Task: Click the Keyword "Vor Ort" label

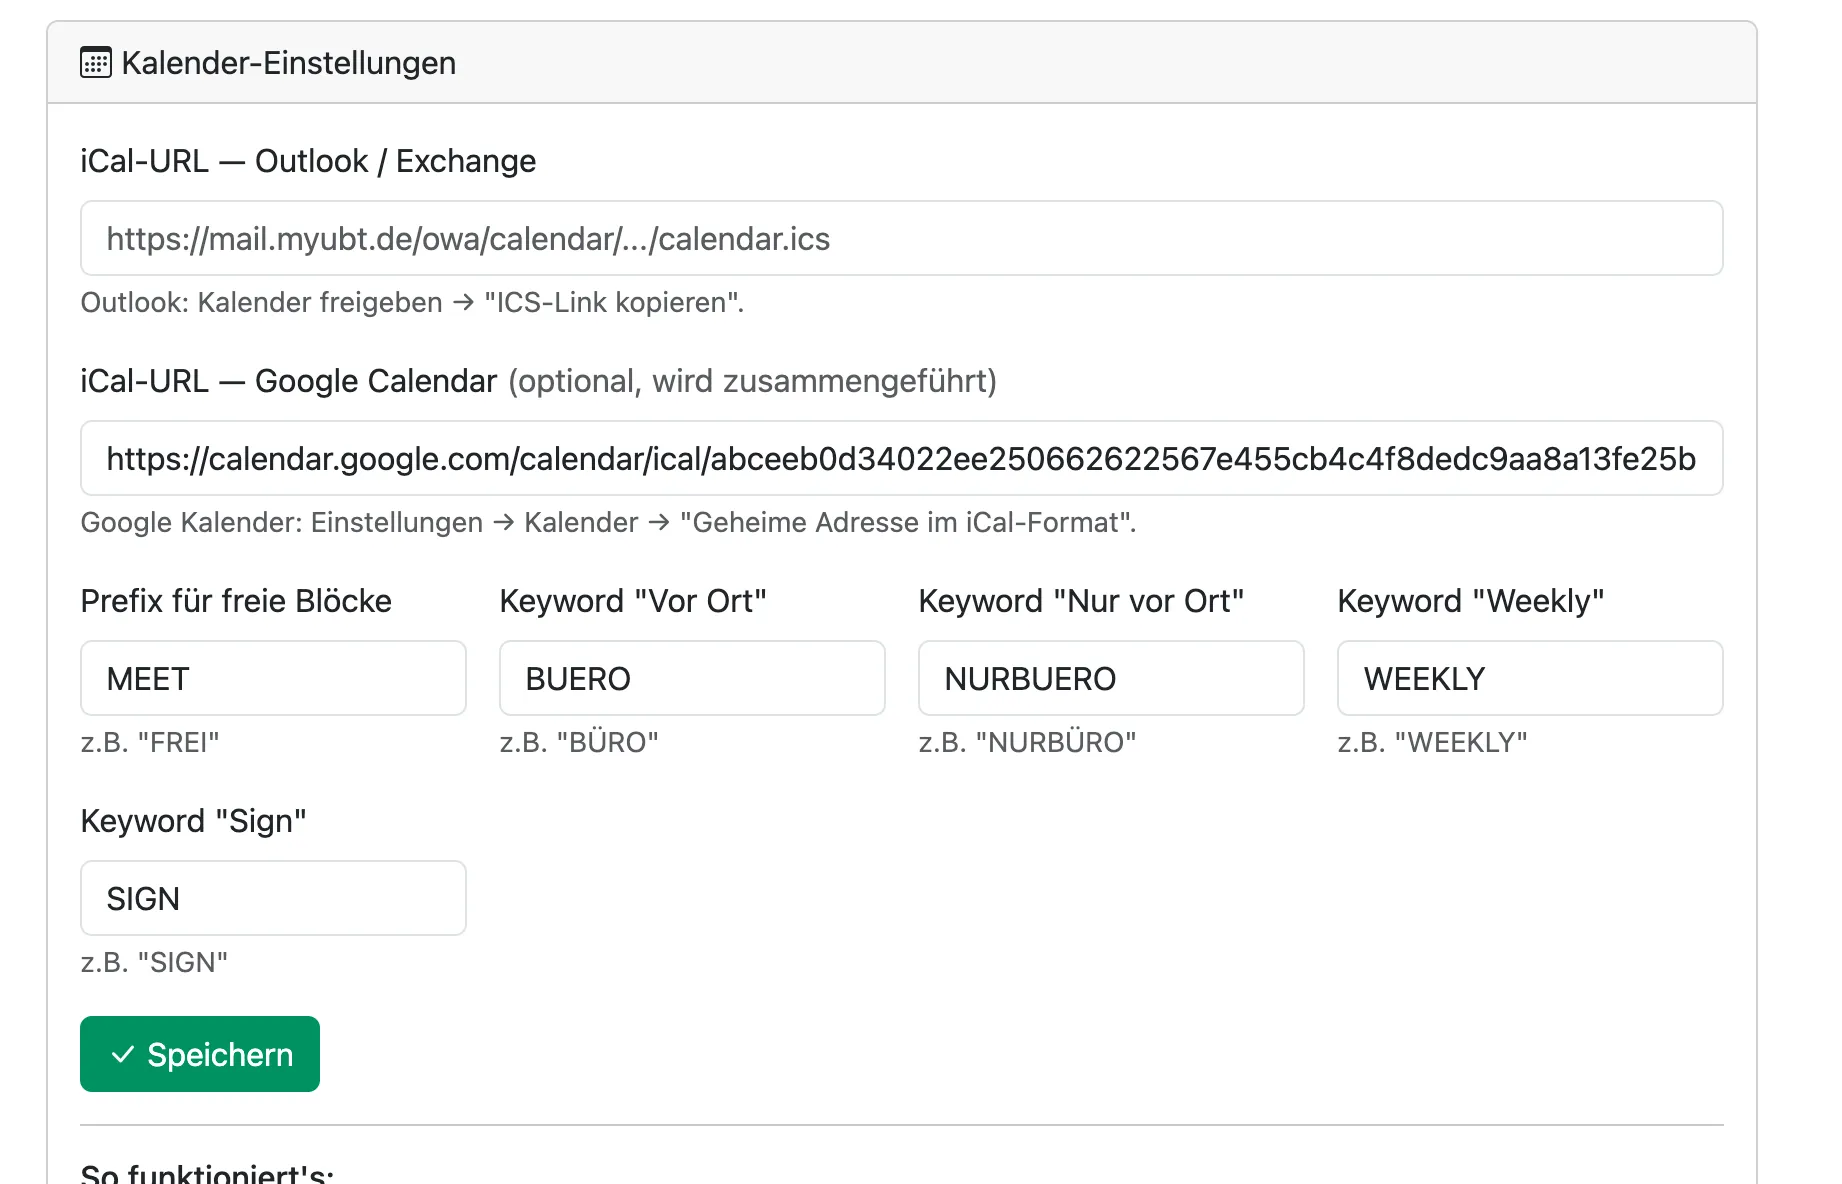Action: 633,601
